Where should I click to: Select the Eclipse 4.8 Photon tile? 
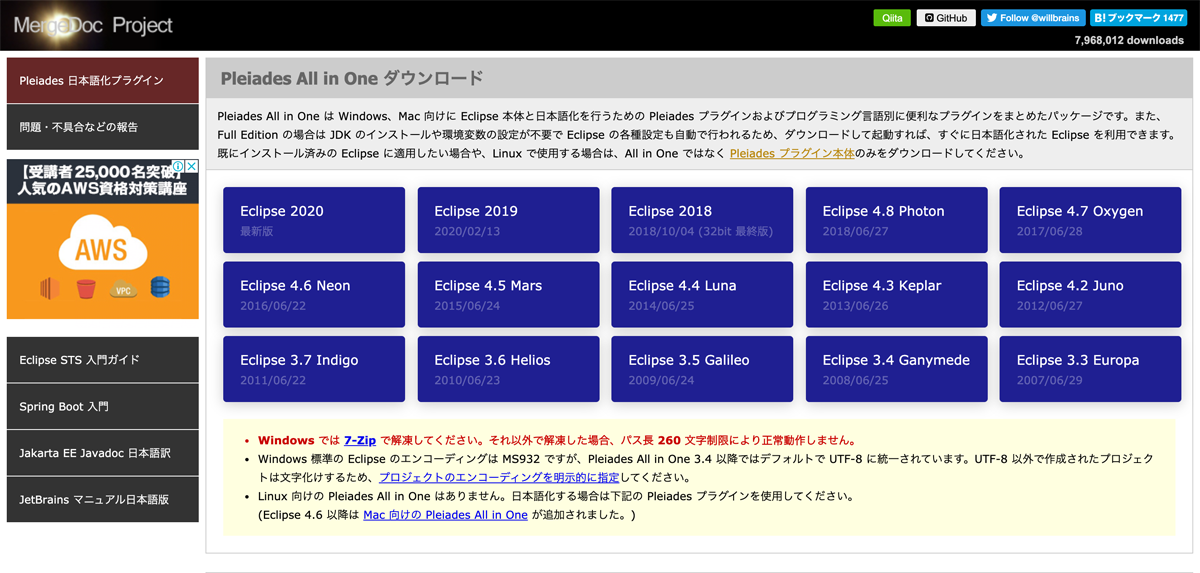coord(896,220)
